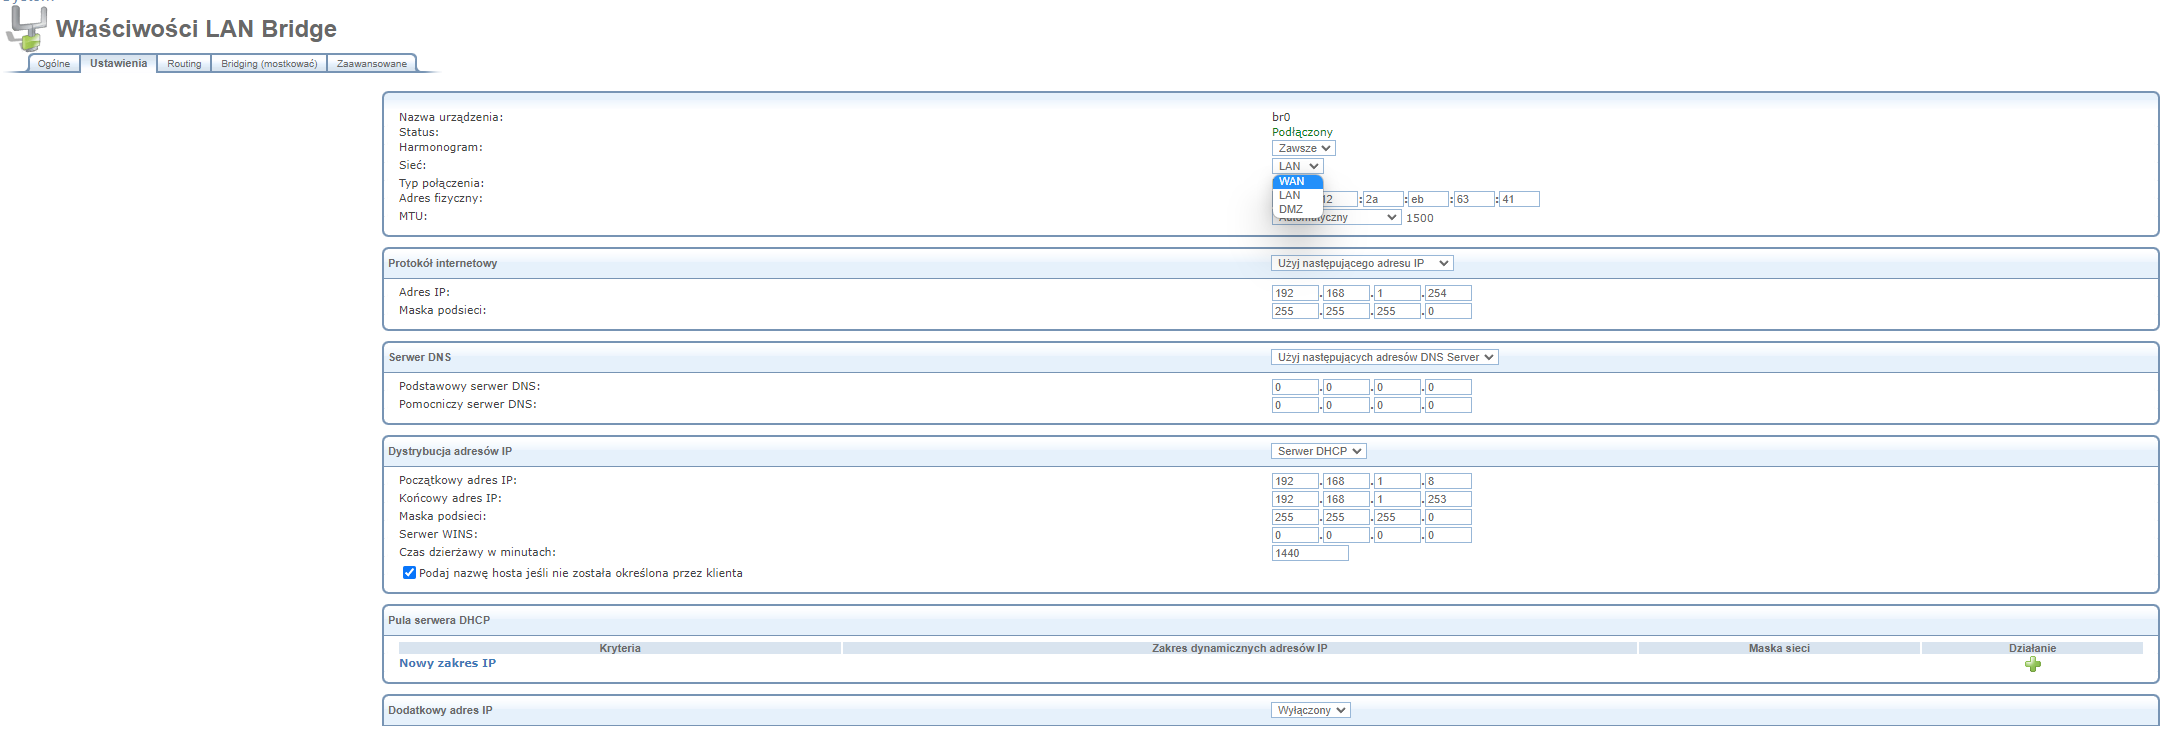Open the Dodatkowy adres IP 'Wyłączony' dropdown

click(x=1311, y=710)
